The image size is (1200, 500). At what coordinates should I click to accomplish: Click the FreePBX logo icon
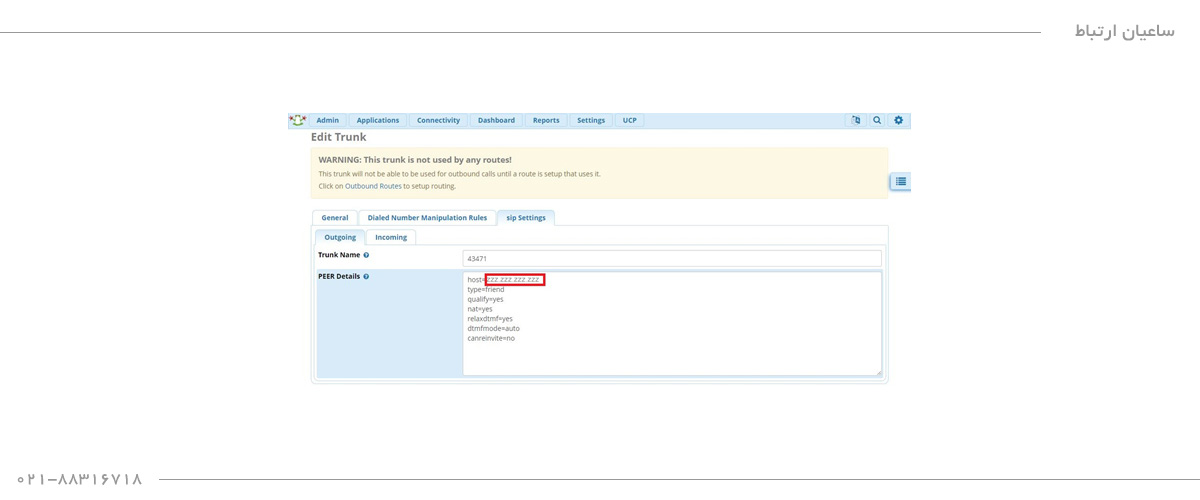click(x=297, y=120)
